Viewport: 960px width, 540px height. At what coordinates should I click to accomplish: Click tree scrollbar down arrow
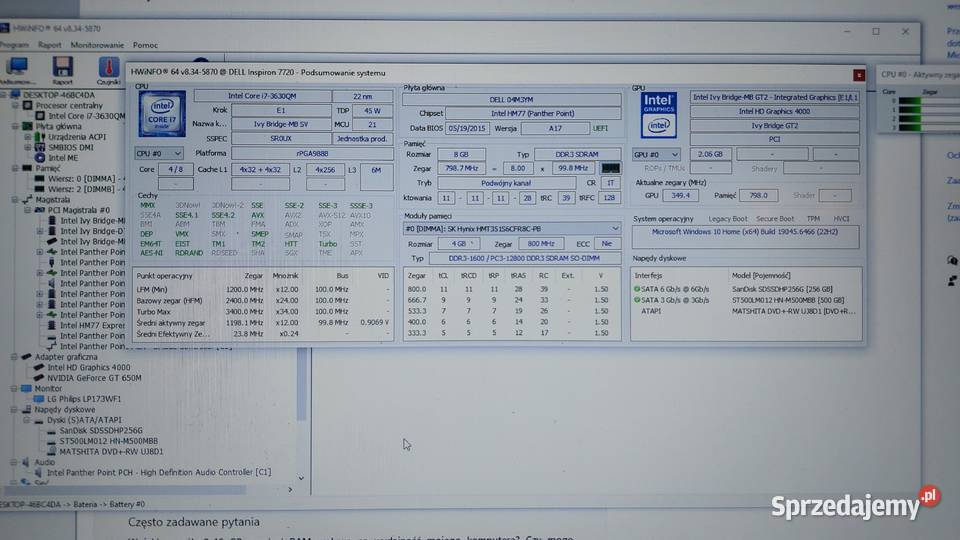[301, 478]
